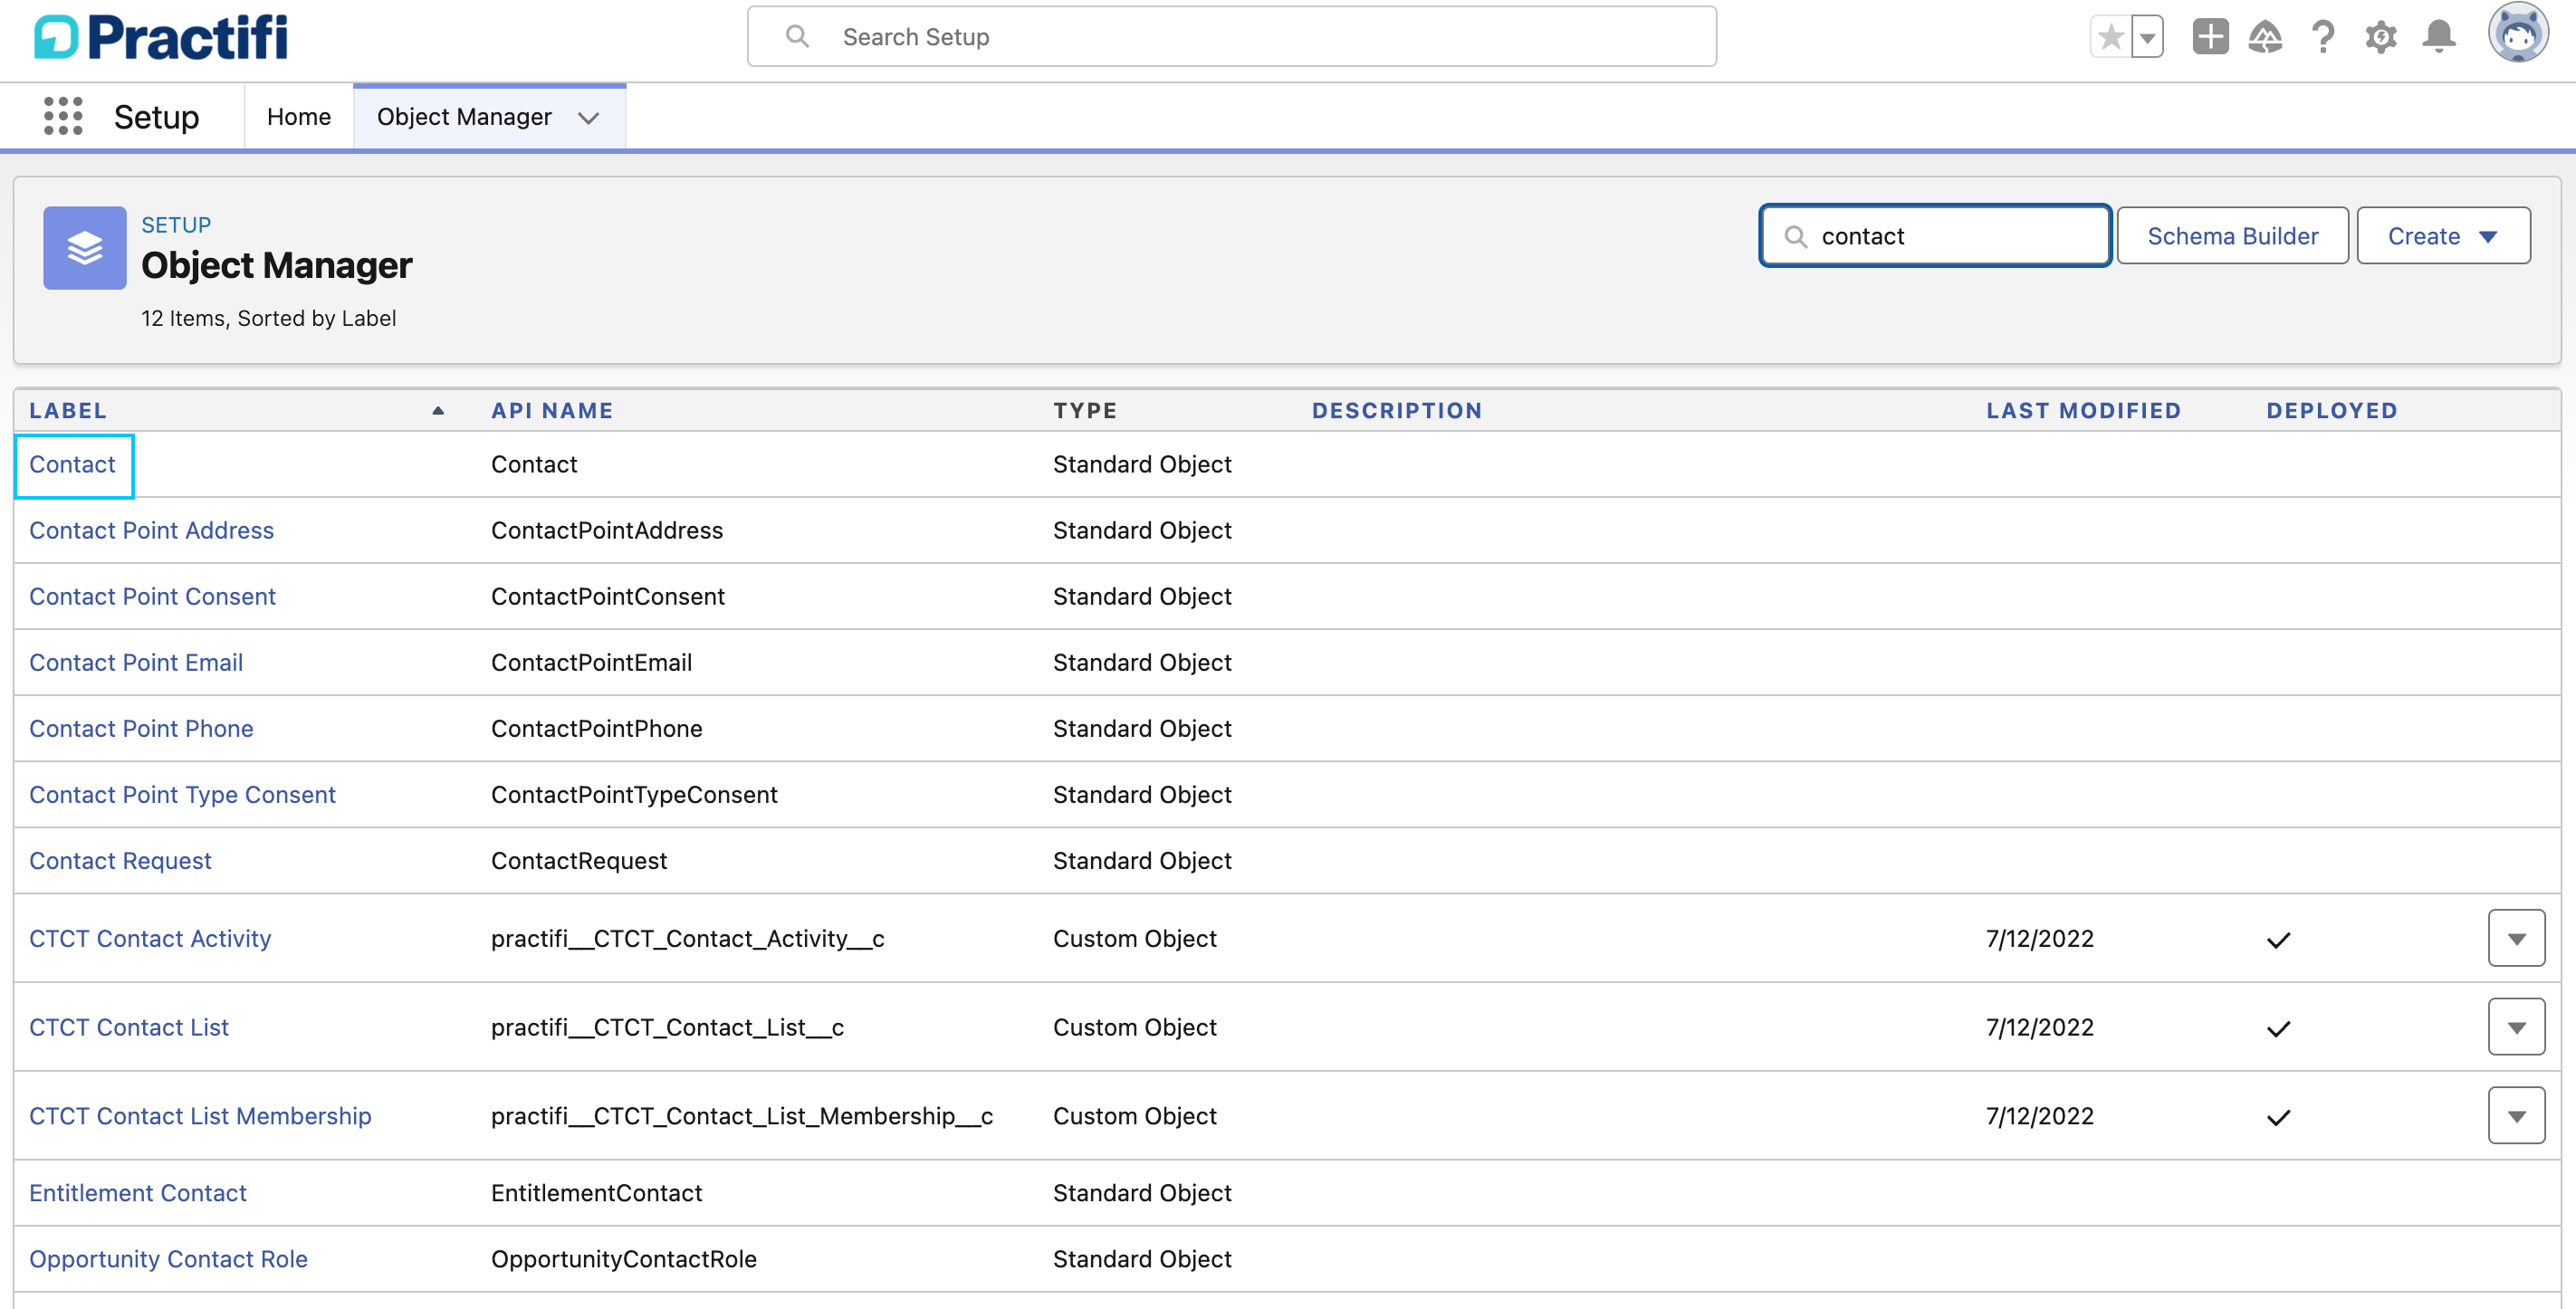Viewport: 2576px width, 1309px height.
Task: Click the Practifi logo
Action: (160, 37)
